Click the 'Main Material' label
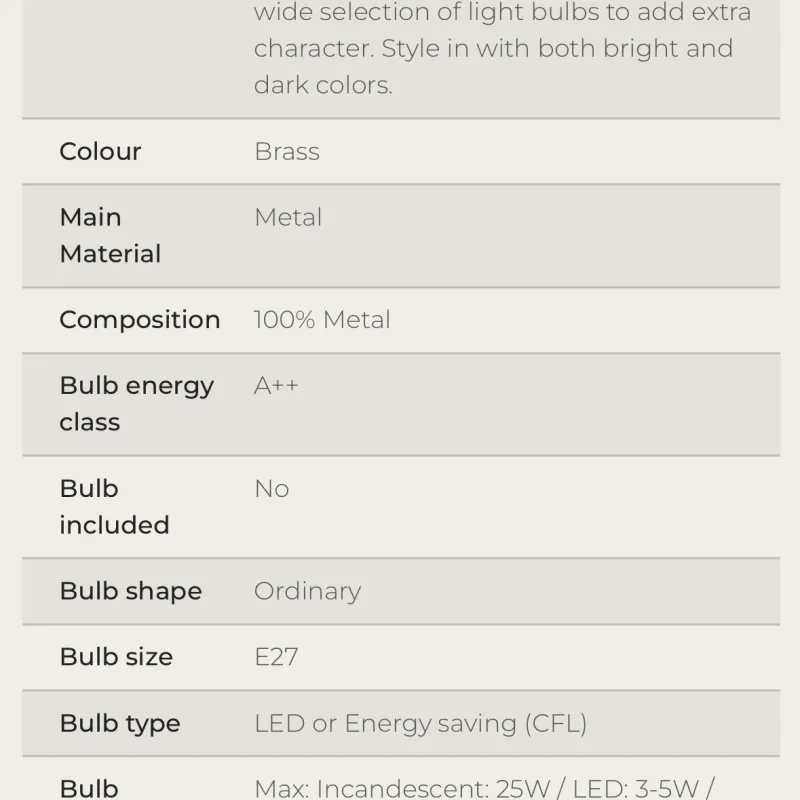800x800 pixels. click(110, 235)
